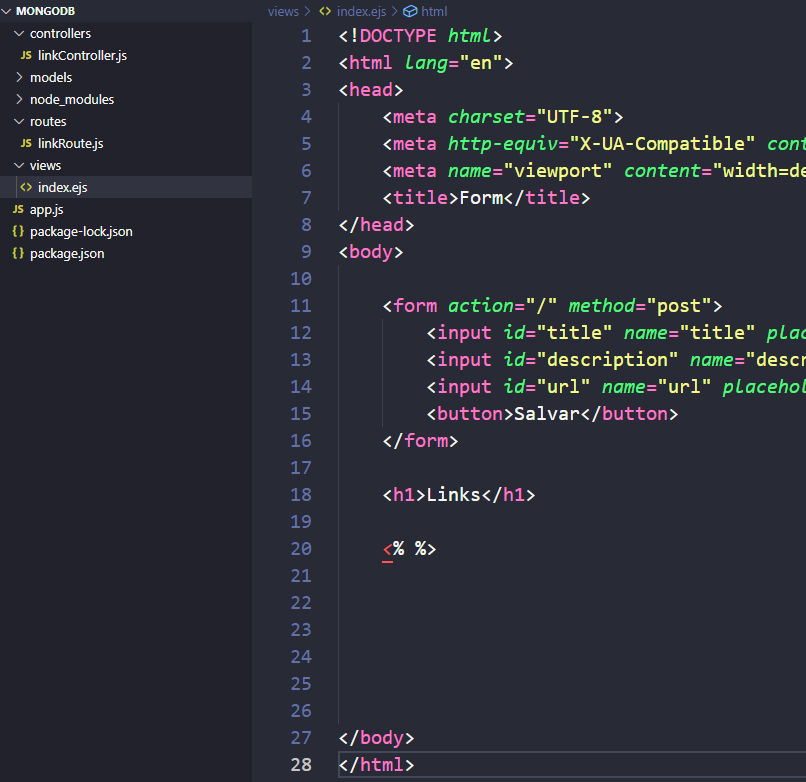806x782 pixels.
Task: Click the opening body tag on line 9
Action: pos(371,252)
